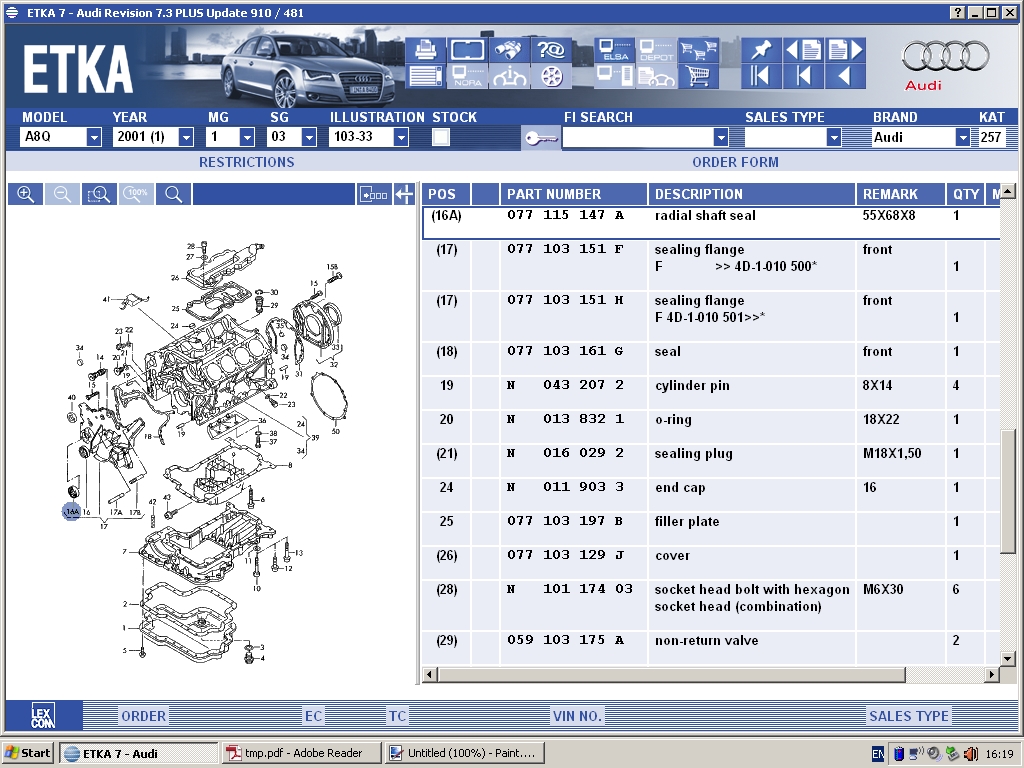Click the document with car icon
The width and height of the screenshot is (1024, 768).
tap(656, 76)
